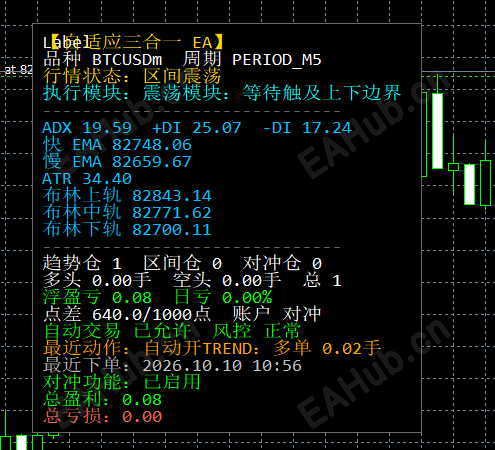This screenshot has width=495, height=450.
Task: Select the 点差 640.0/1000点 text
Action: [x=127, y=314]
